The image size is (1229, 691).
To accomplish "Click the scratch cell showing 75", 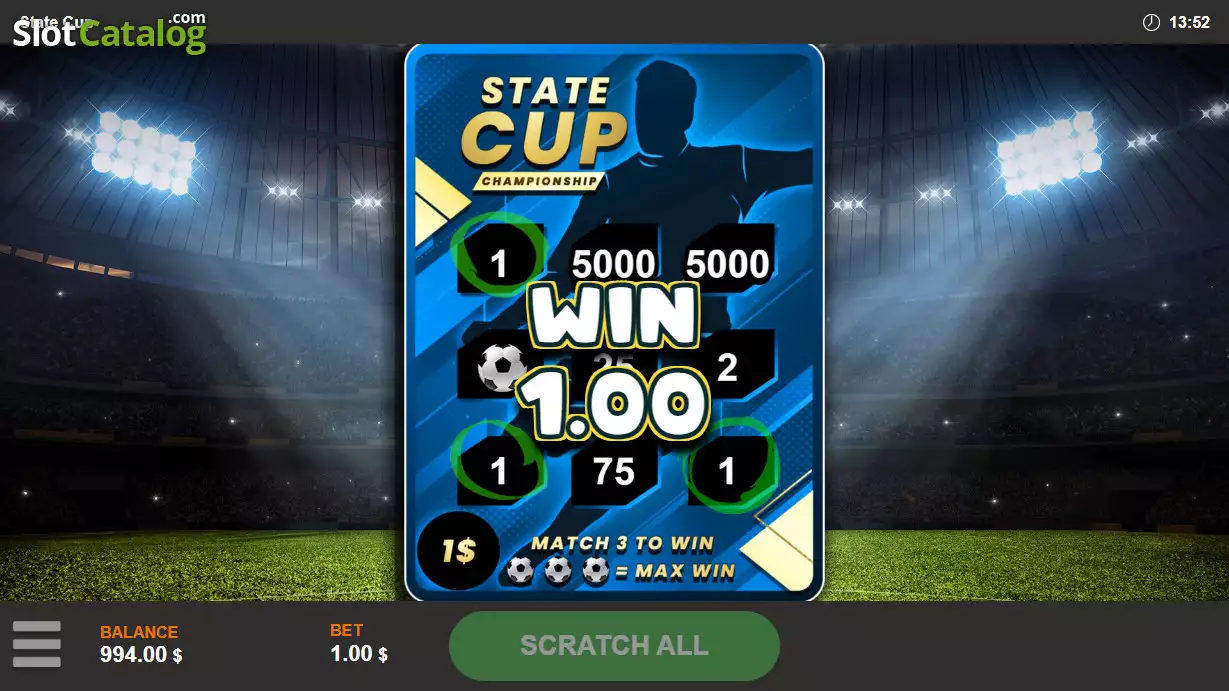I will click(x=614, y=471).
